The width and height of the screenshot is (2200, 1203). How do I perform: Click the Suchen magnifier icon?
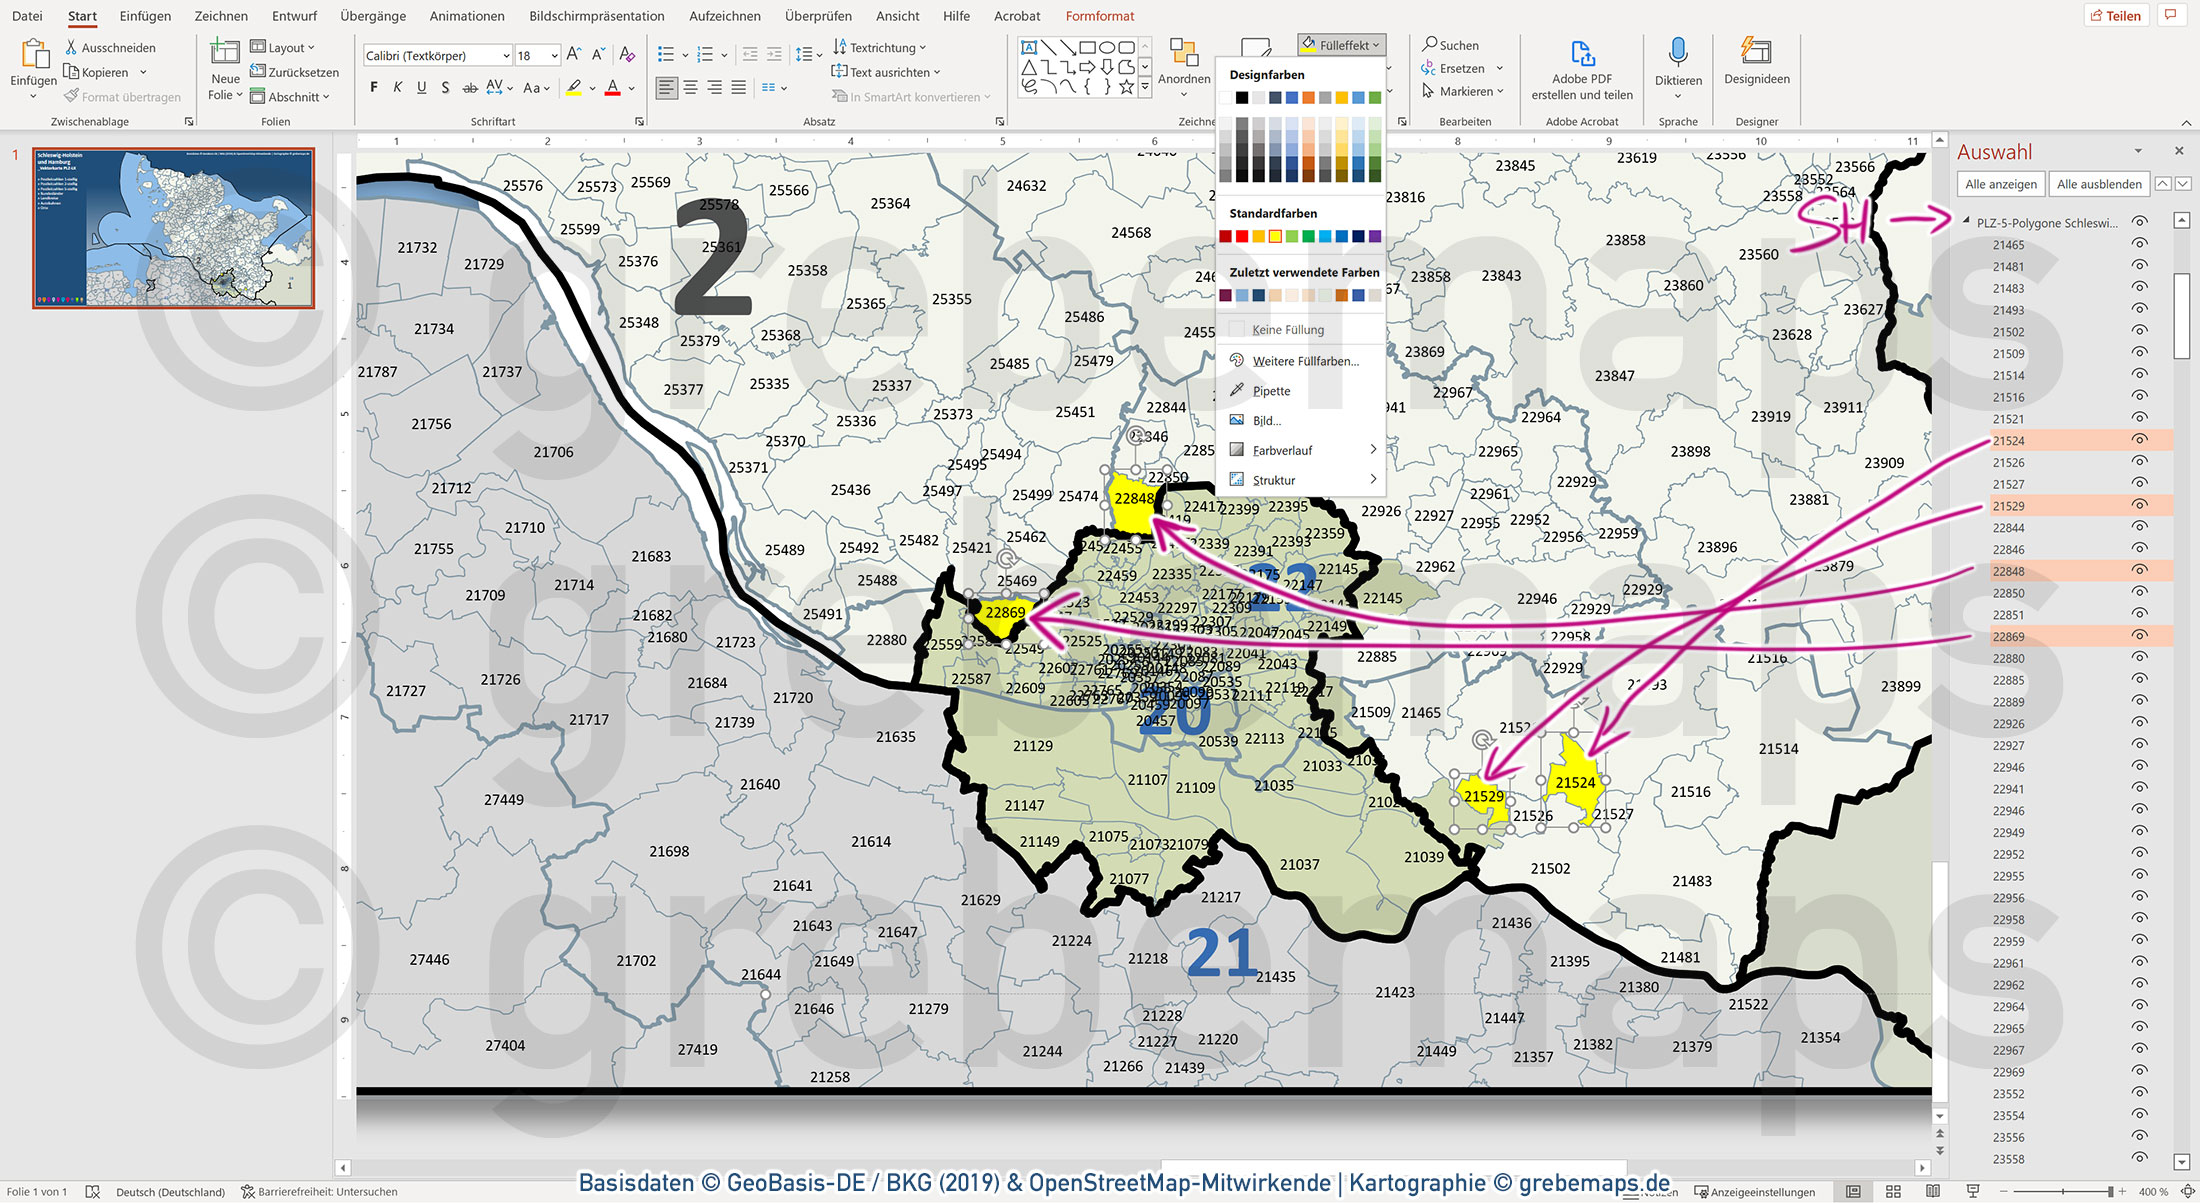(x=1430, y=45)
